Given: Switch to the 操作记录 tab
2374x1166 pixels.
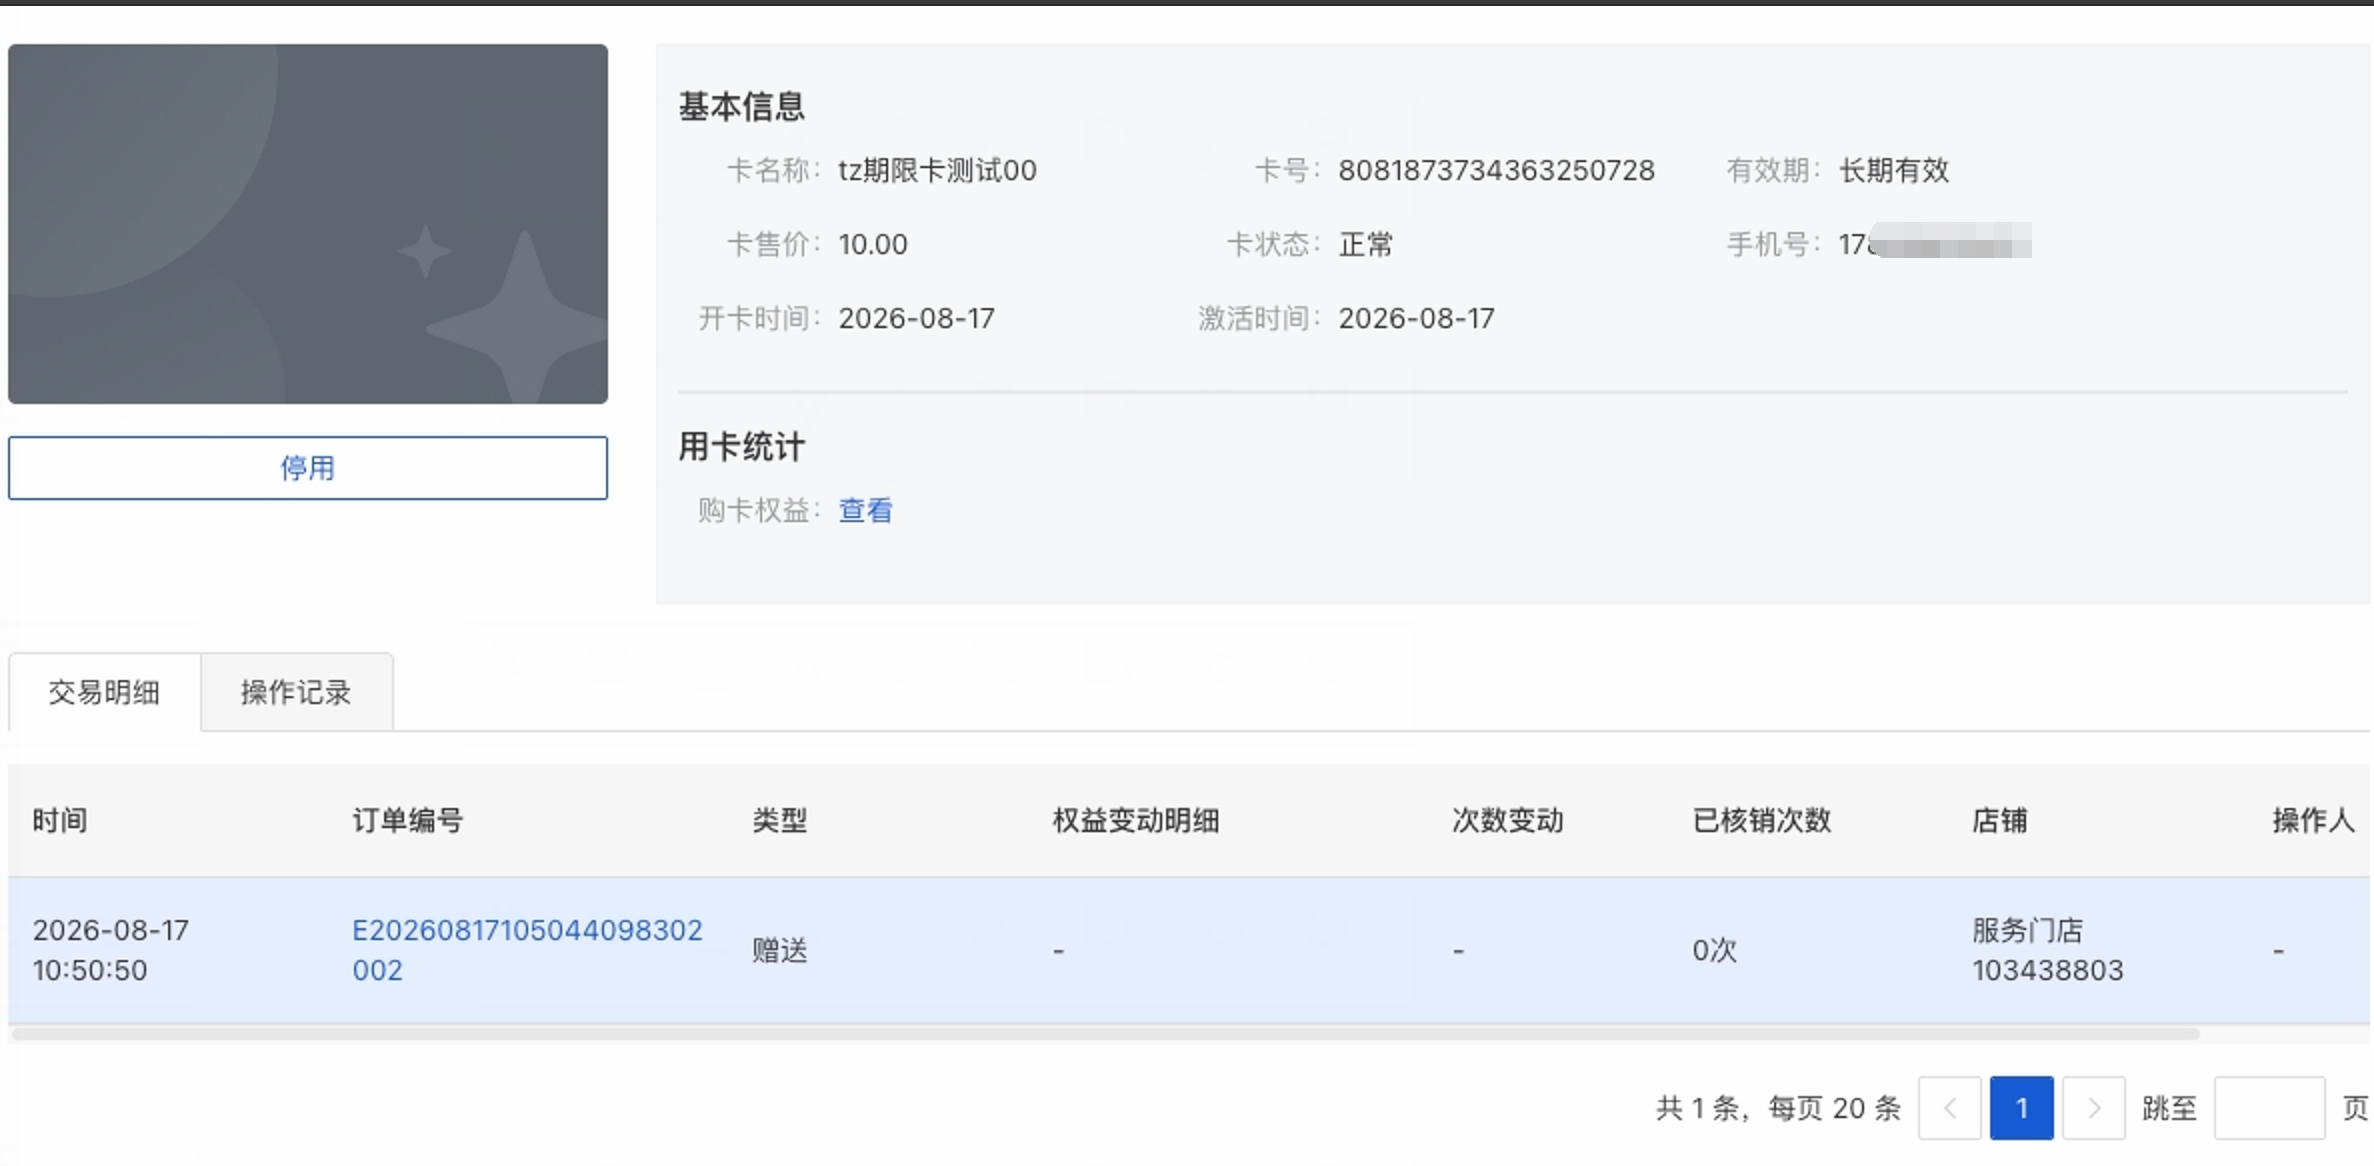Looking at the screenshot, I should 296,692.
